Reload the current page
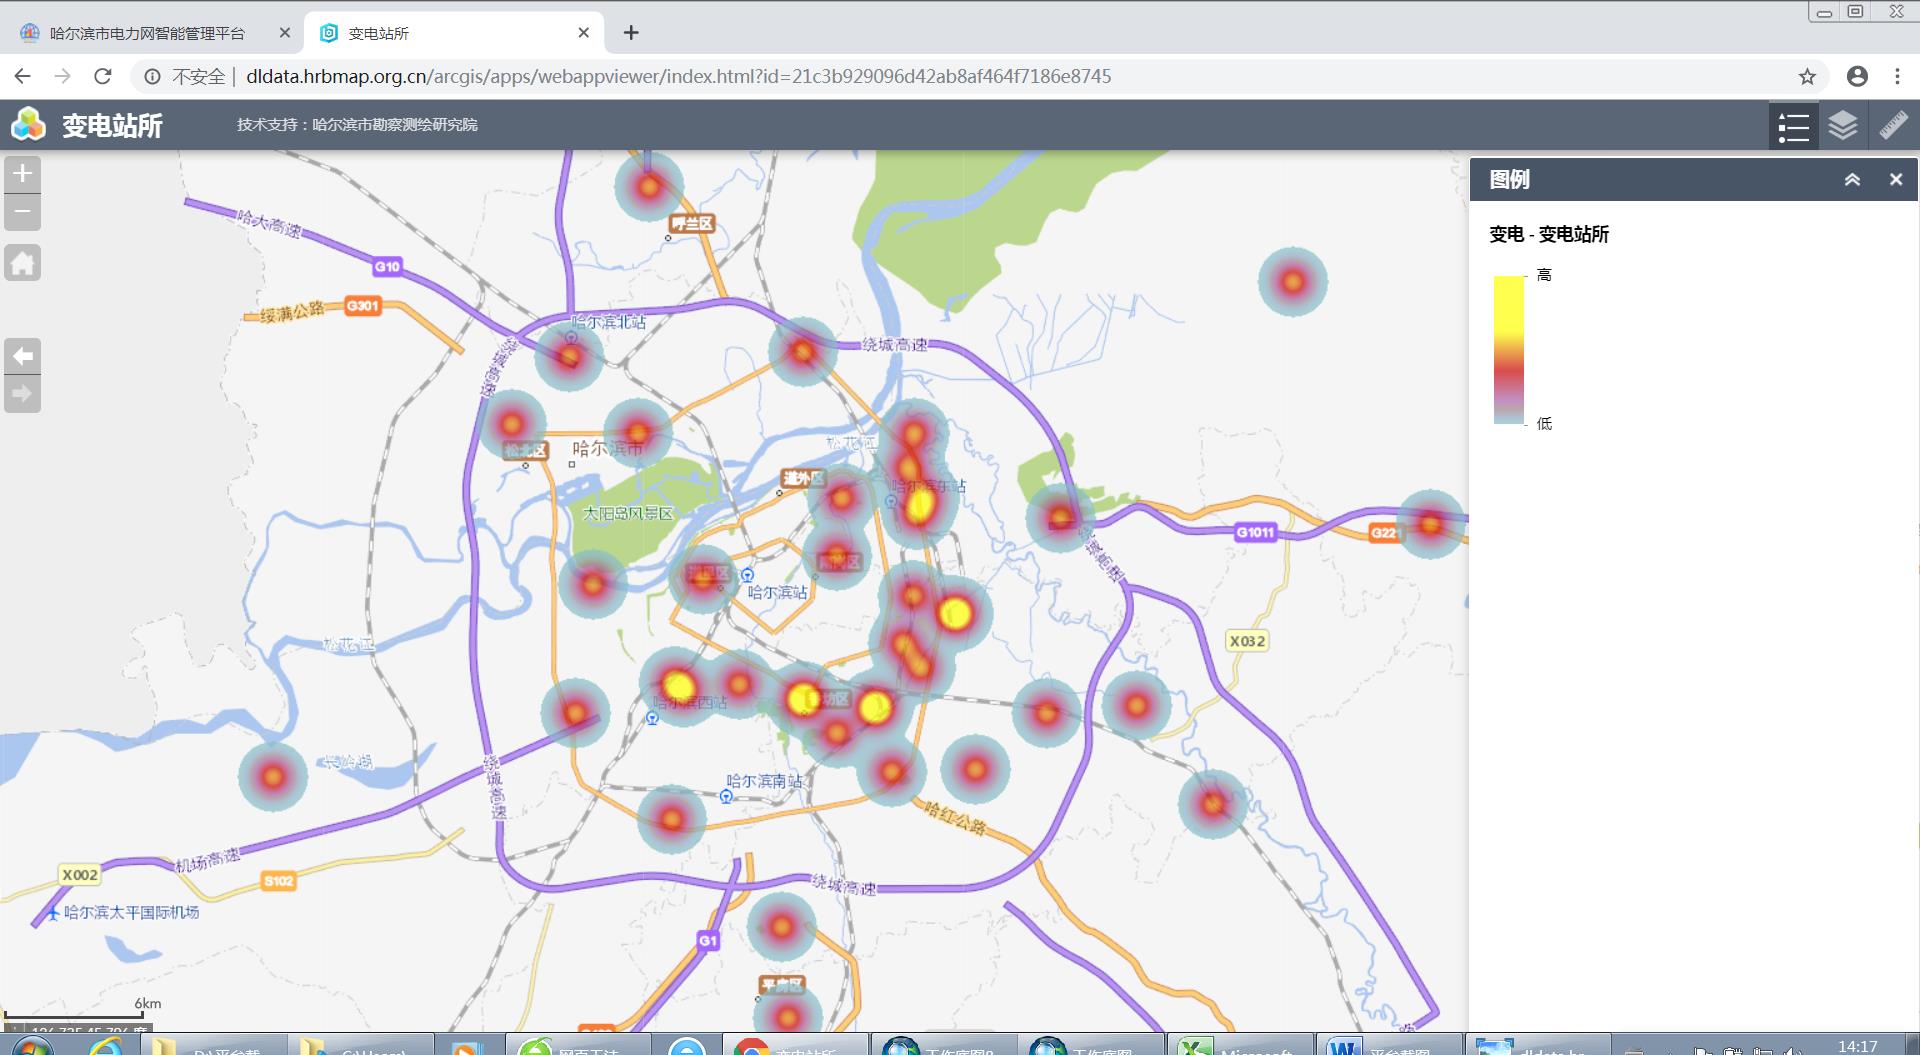Screen dimensions: 1920x1055 tap(103, 76)
